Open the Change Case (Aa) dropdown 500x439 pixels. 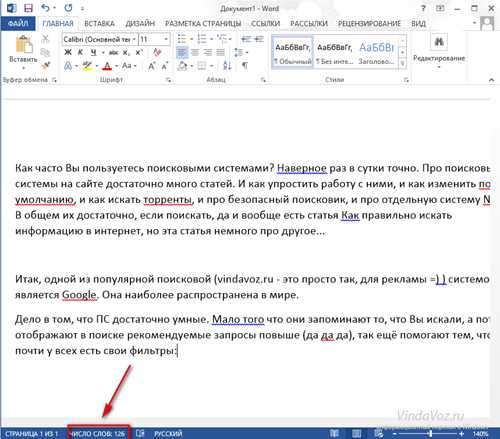point(129,66)
